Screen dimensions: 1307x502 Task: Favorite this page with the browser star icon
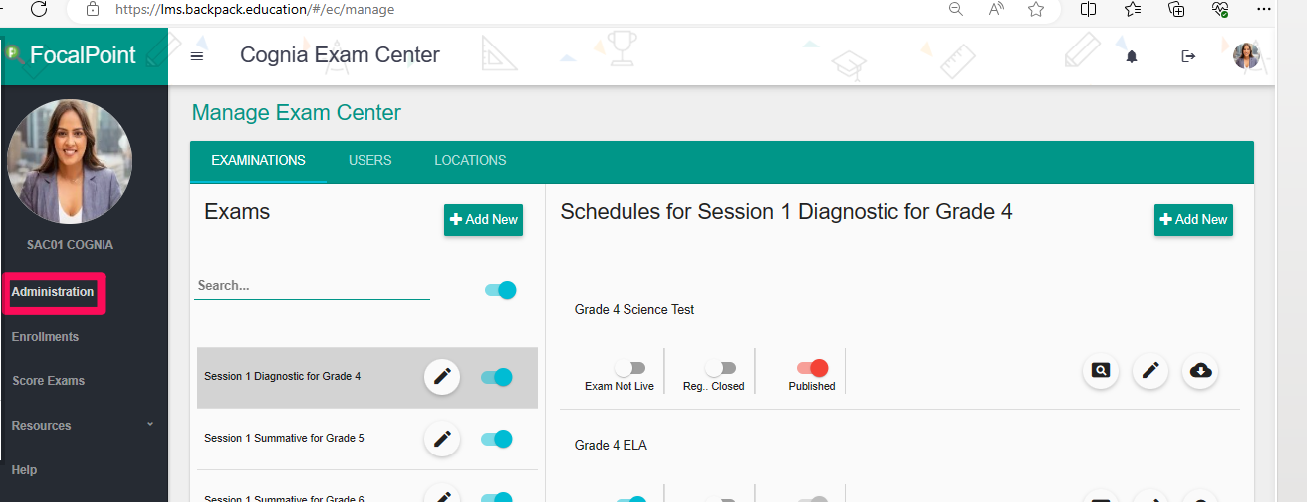1036,9
